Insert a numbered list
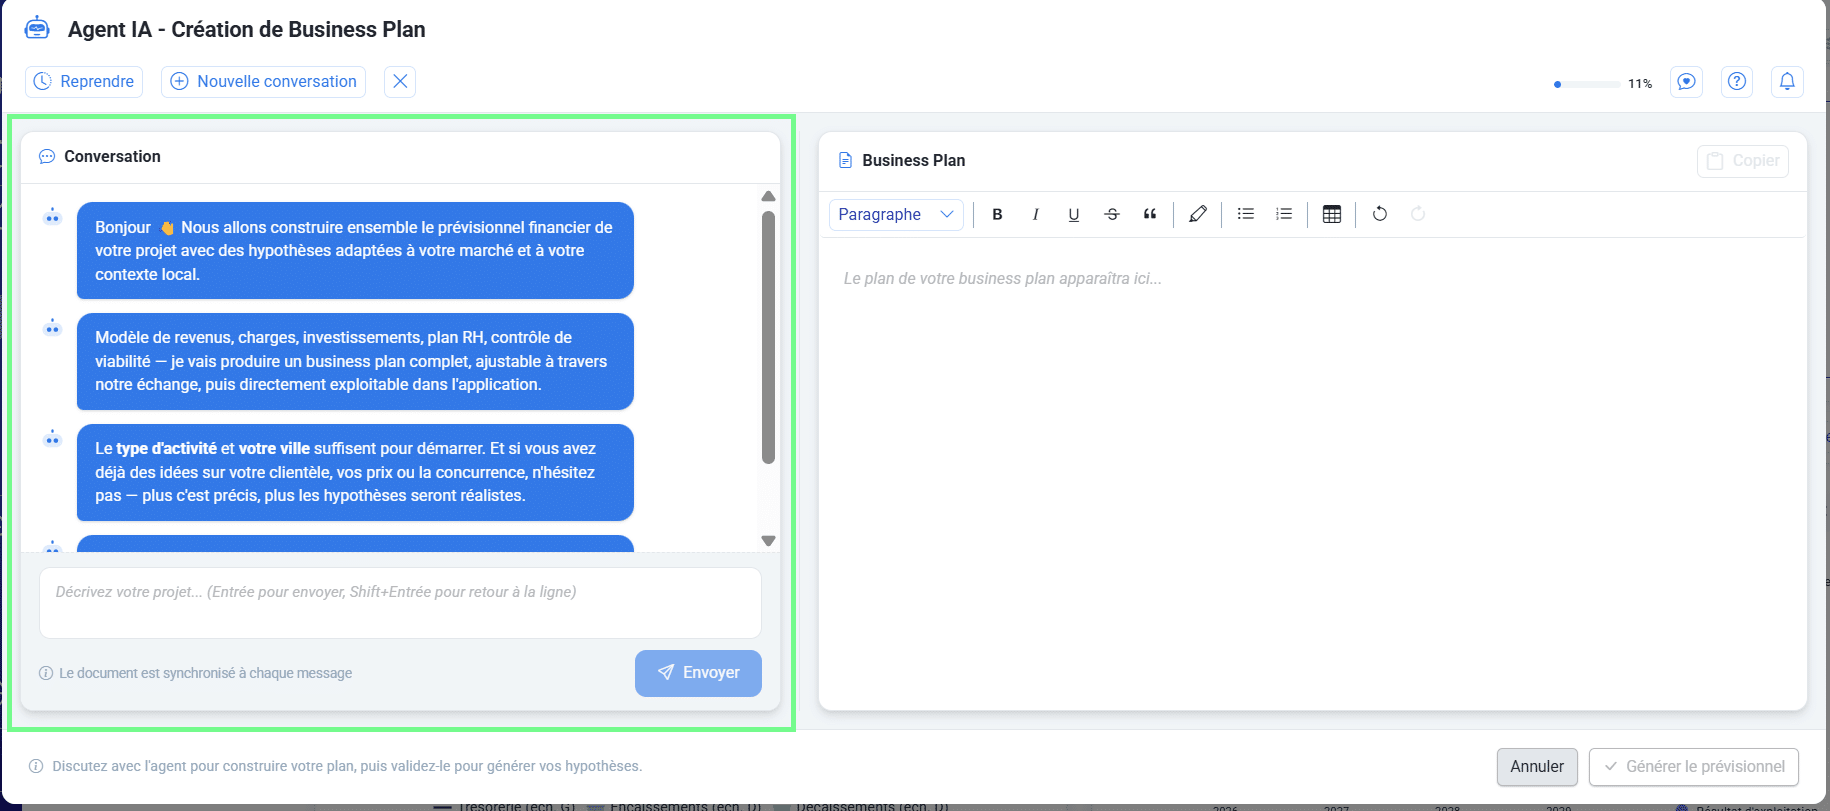1830x811 pixels. tap(1284, 214)
